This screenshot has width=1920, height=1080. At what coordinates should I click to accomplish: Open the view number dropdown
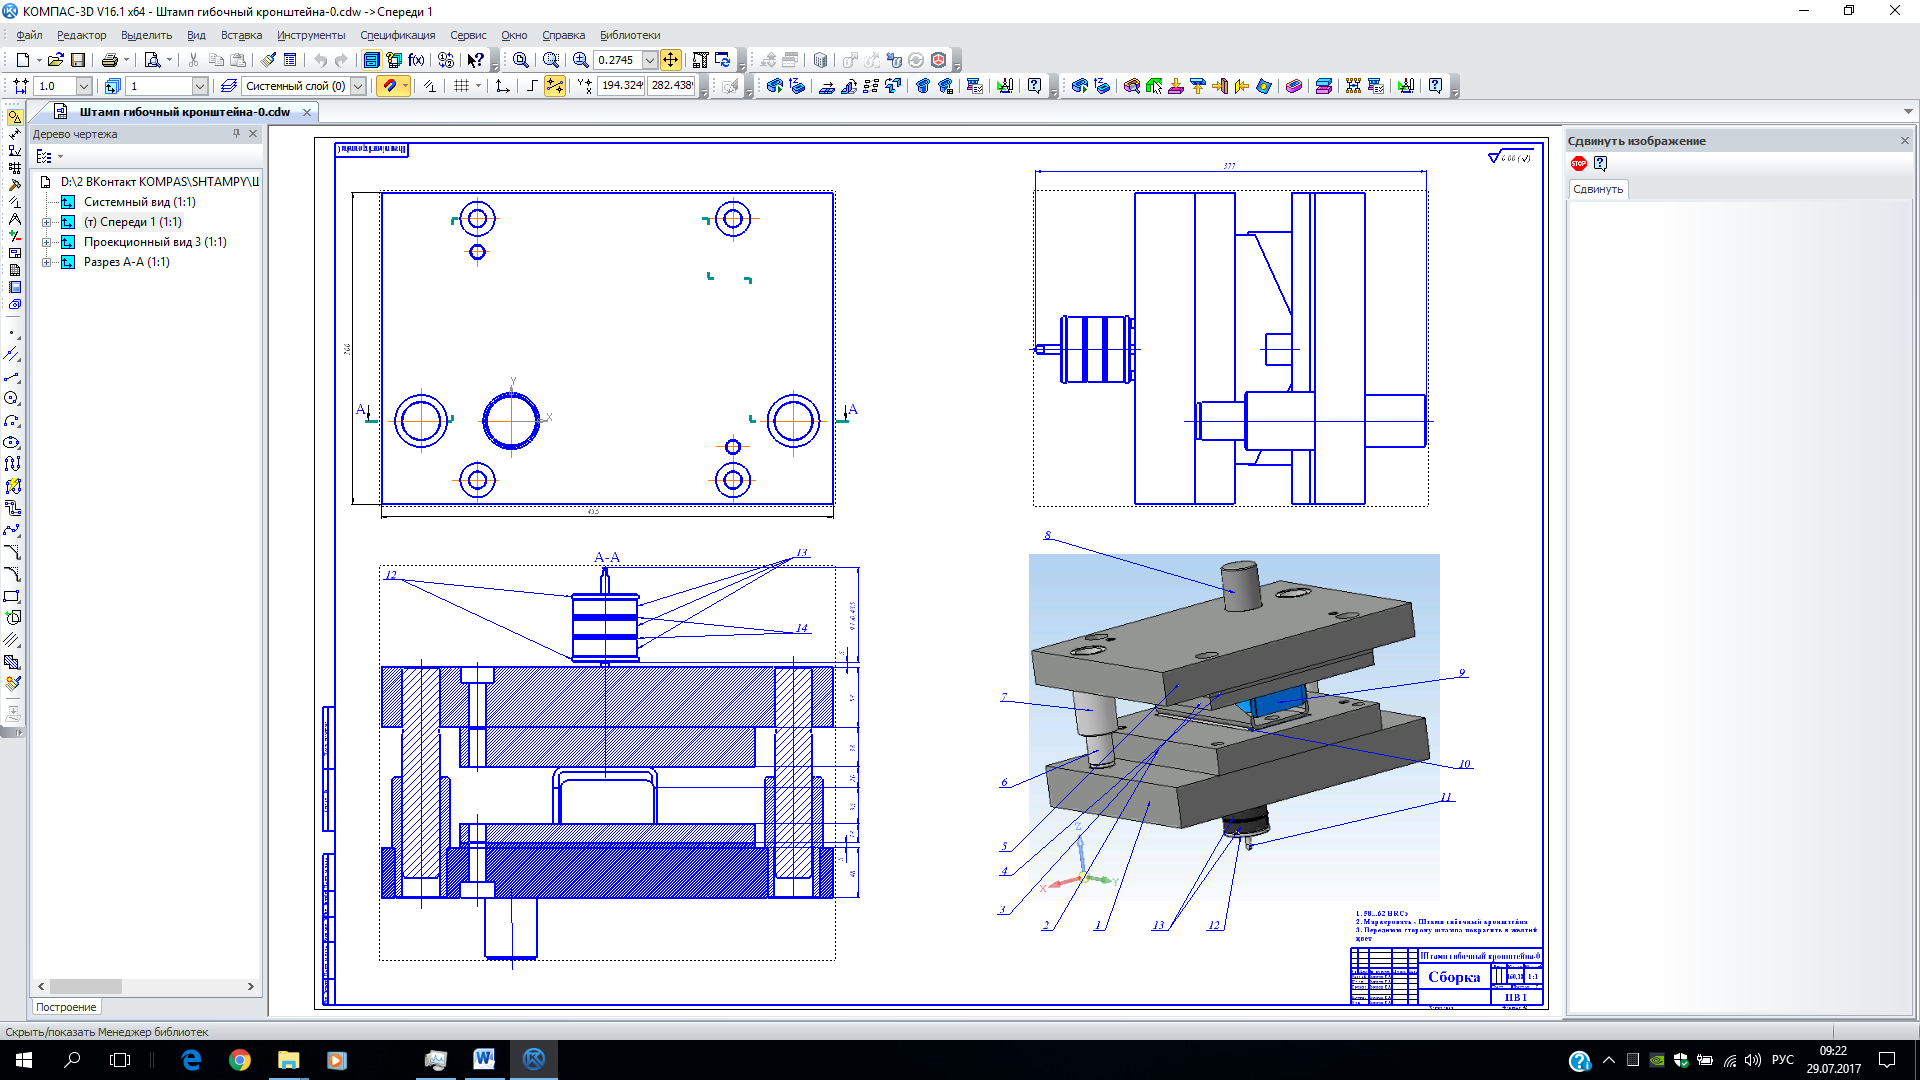tap(199, 86)
